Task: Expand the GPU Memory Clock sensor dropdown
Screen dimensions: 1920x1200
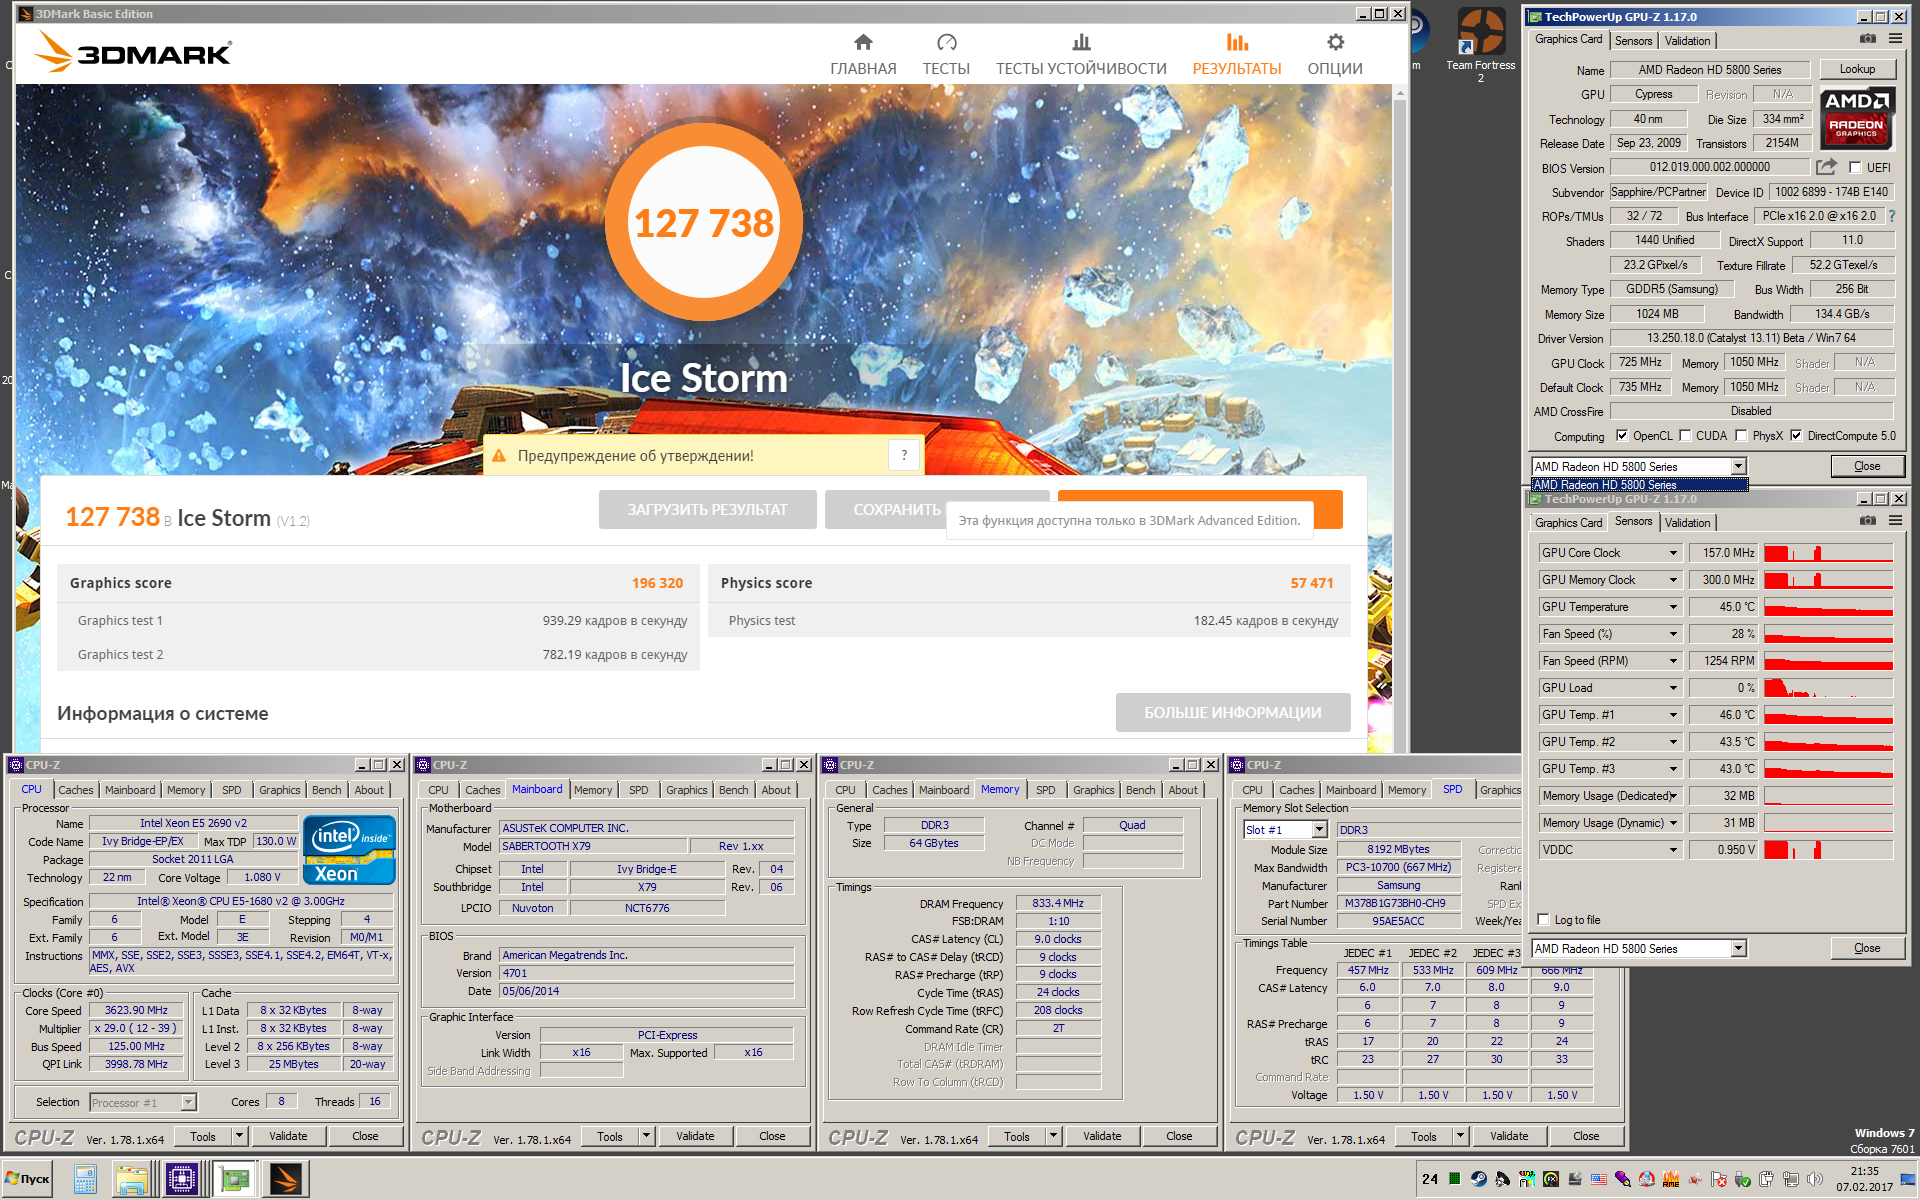Action: click(x=1673, y=580)
